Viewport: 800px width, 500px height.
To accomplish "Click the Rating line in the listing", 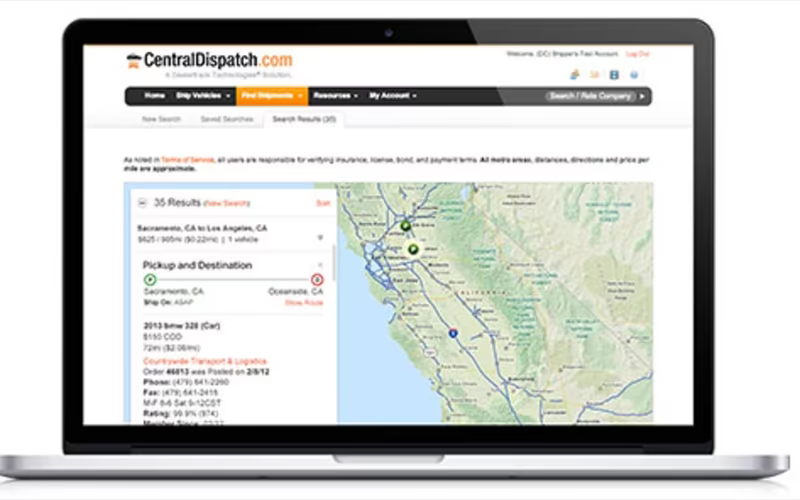I will pos(181,414).
